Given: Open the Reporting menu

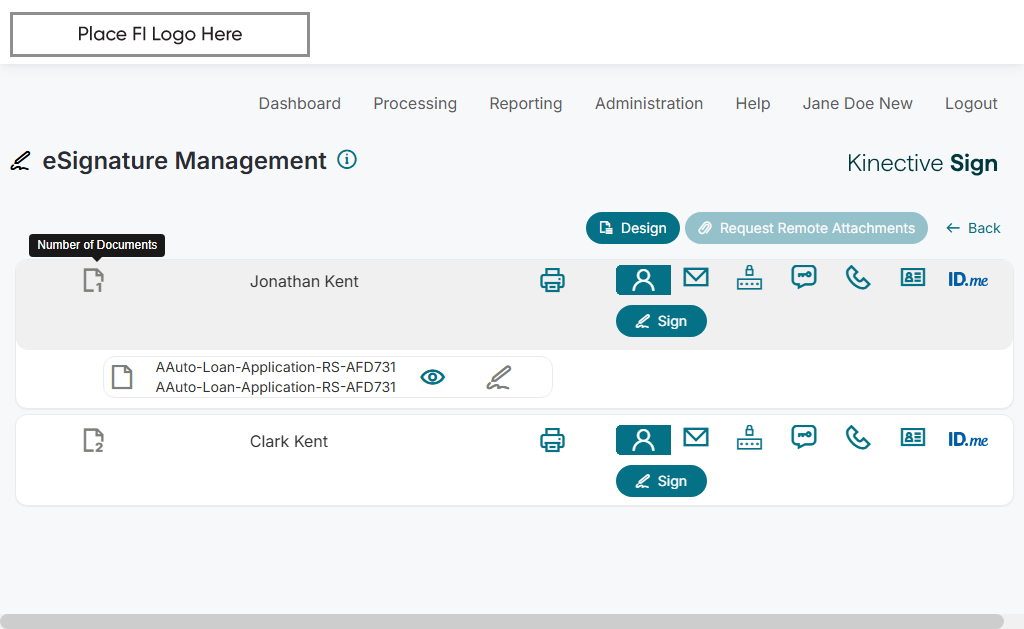Looking at the screenshot, I should coord(526,103).
